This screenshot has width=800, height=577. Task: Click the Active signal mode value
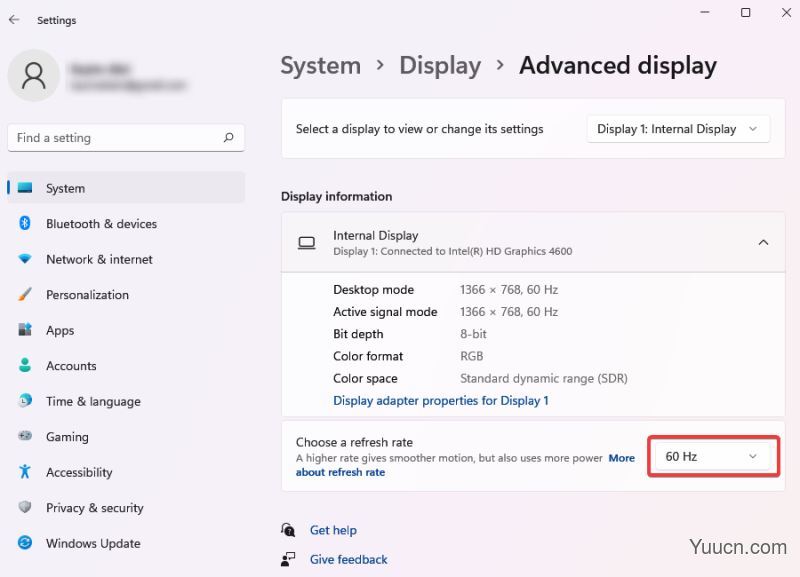point(509,311)
